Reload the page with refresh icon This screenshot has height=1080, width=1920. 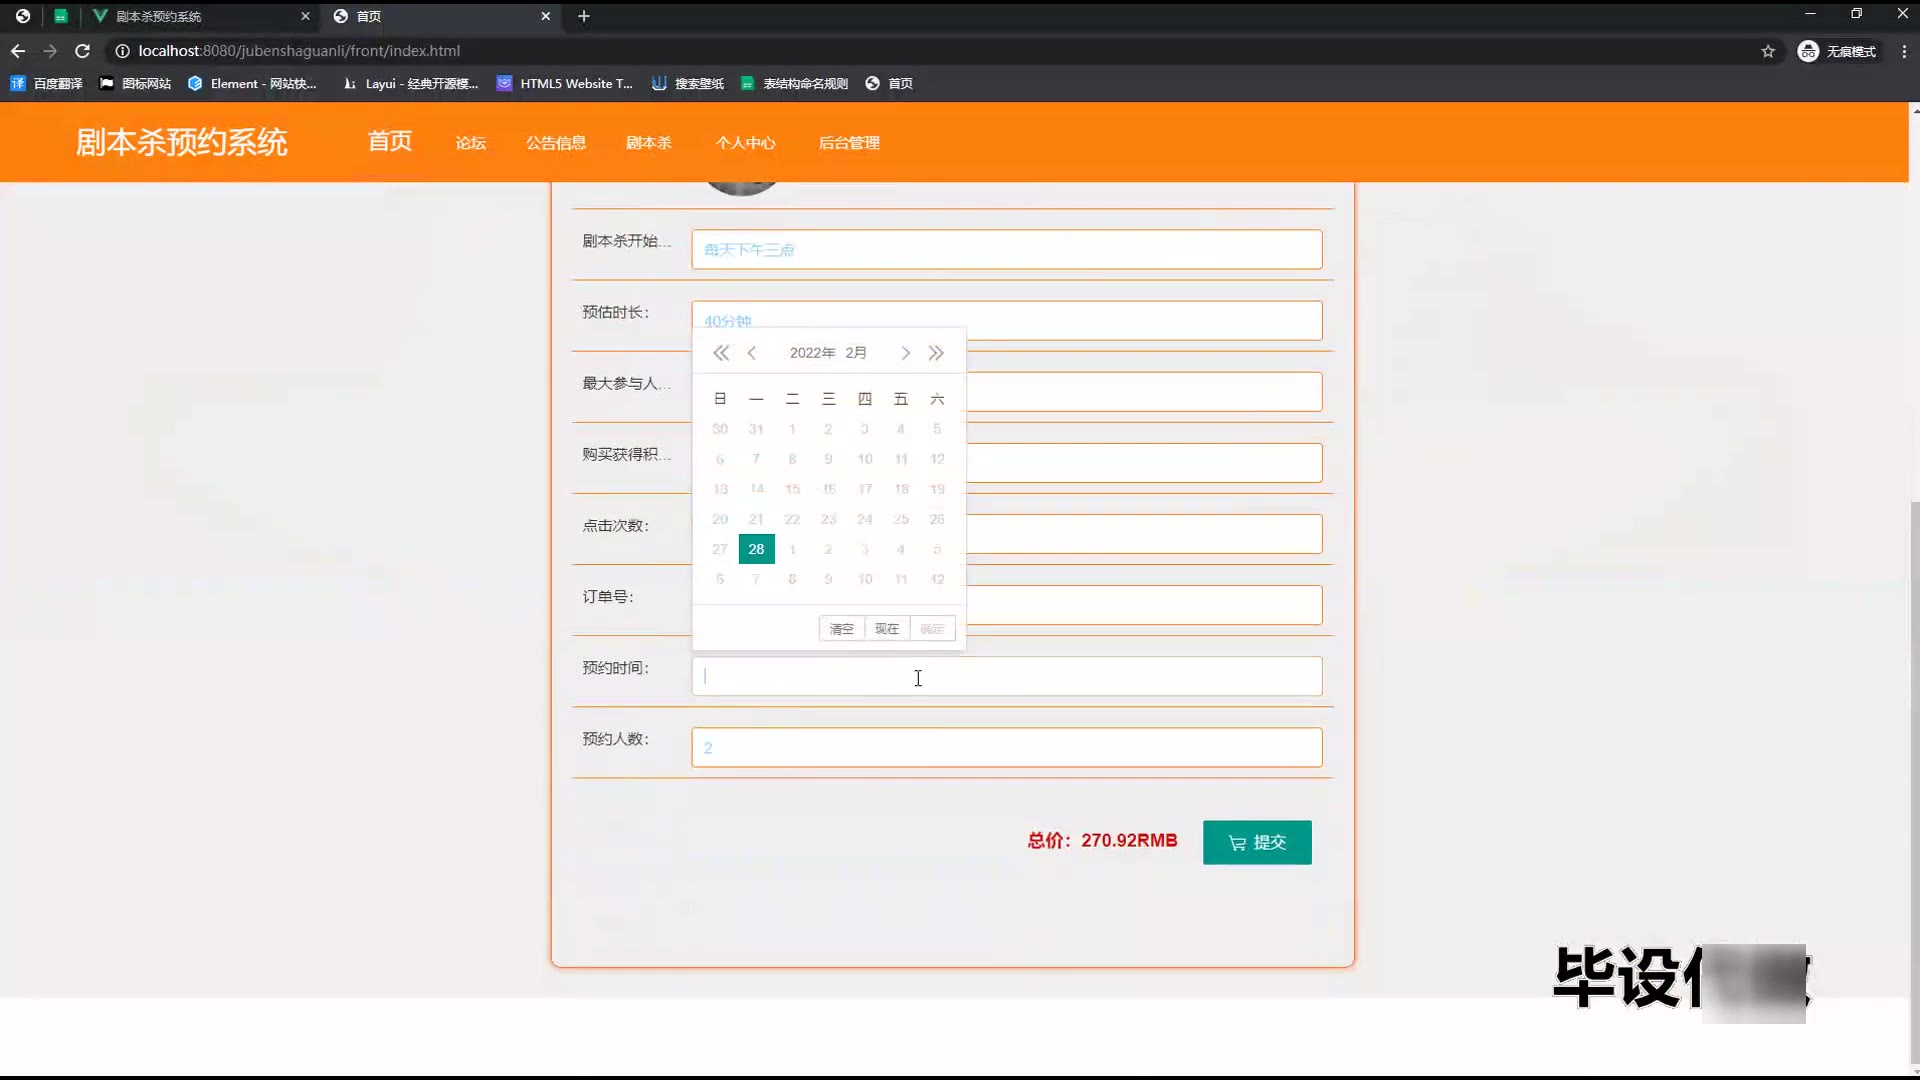point(83,51)
